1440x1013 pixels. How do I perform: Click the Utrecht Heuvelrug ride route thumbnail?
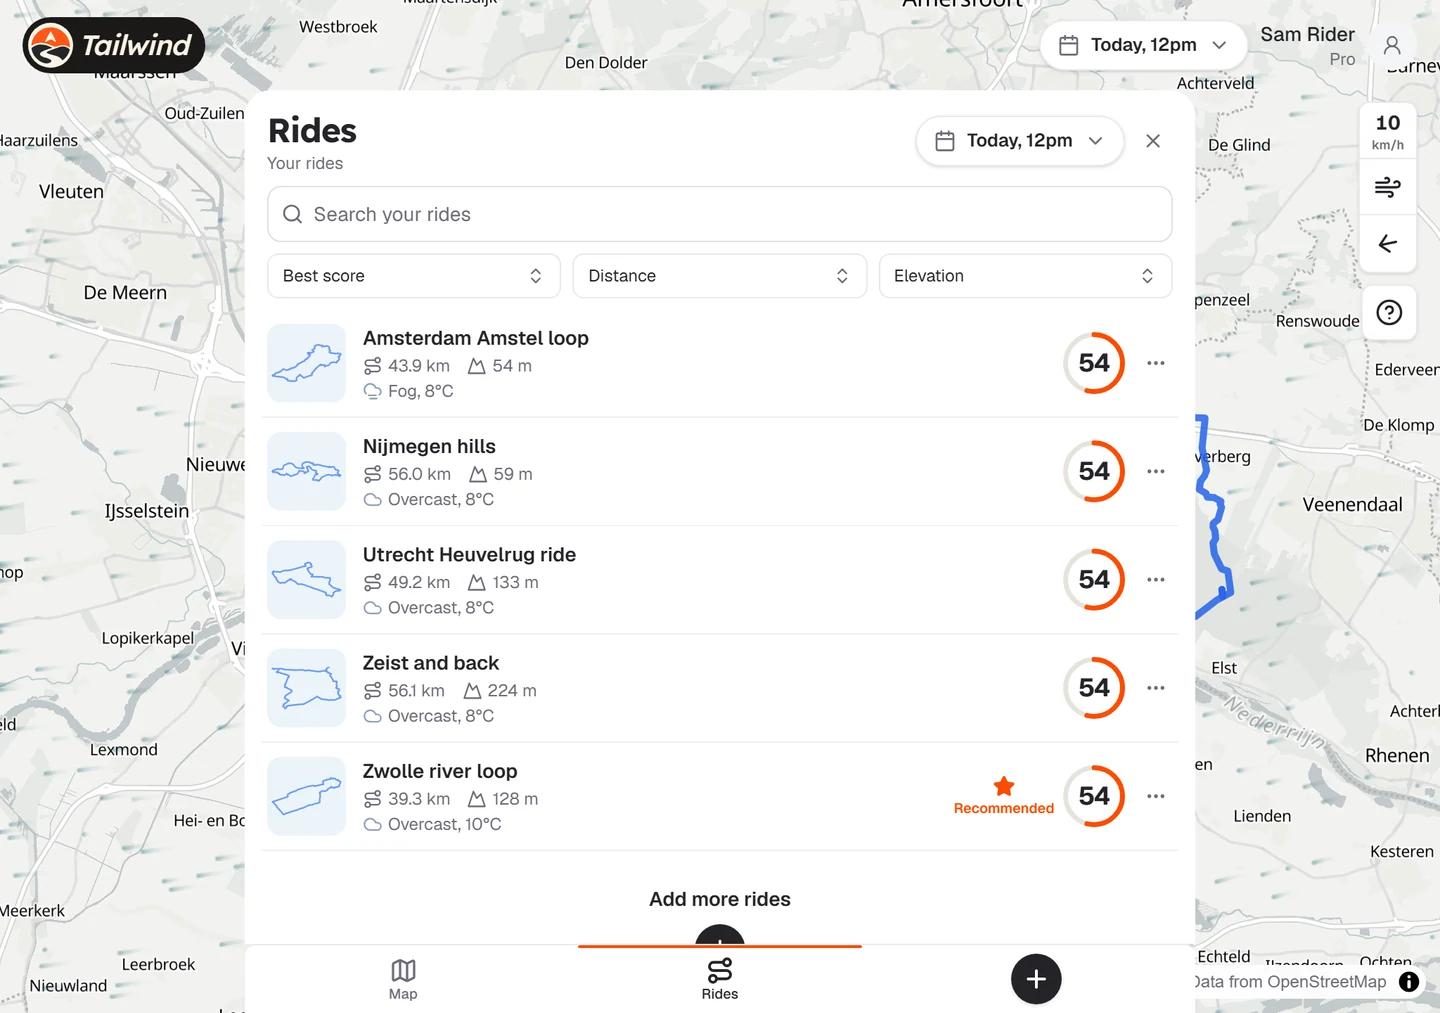coord(307,579)
